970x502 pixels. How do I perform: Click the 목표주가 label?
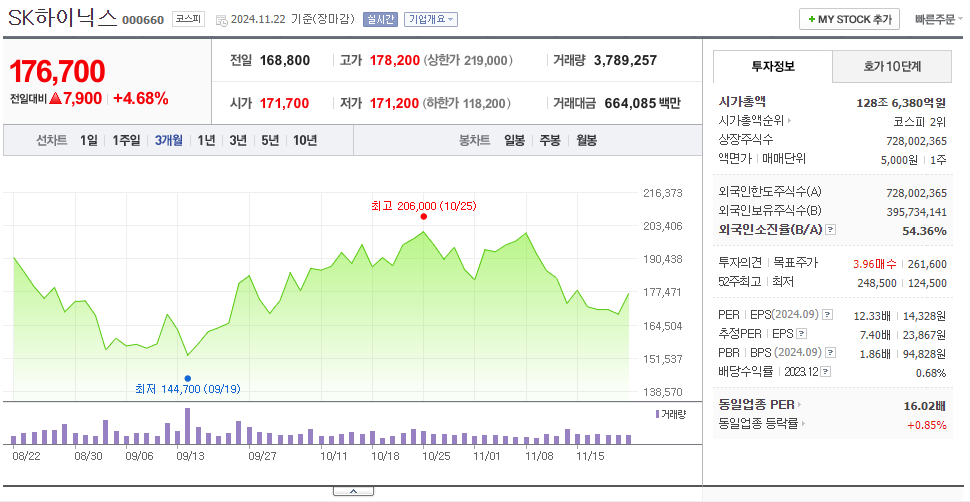tap(796, 263)
